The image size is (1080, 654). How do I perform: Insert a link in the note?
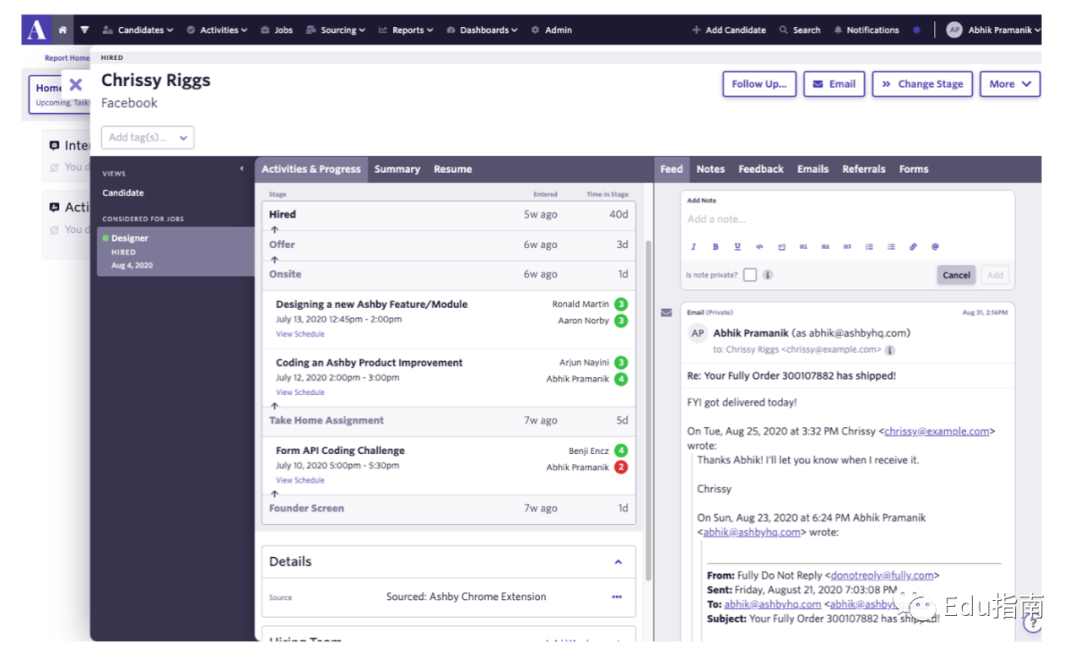click(x=913, y=246)
